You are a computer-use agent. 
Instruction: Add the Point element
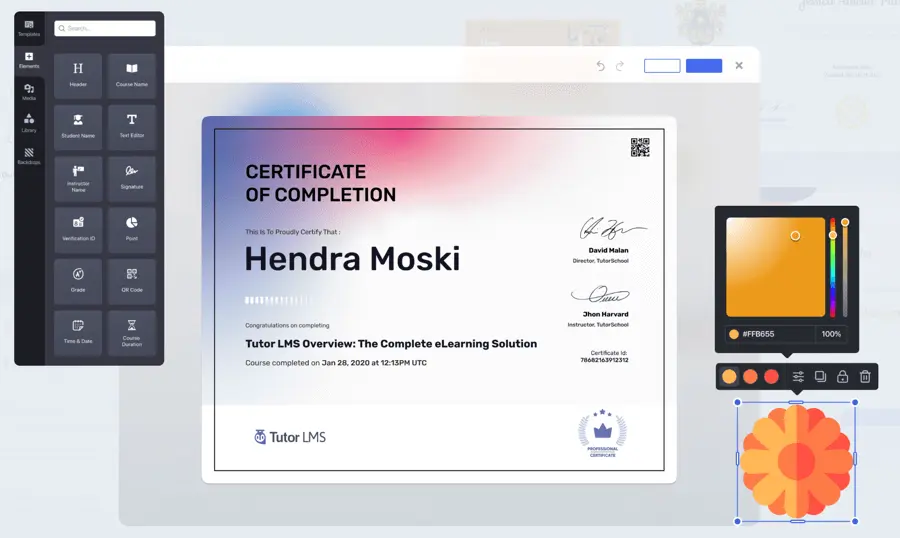coord(131,230)
